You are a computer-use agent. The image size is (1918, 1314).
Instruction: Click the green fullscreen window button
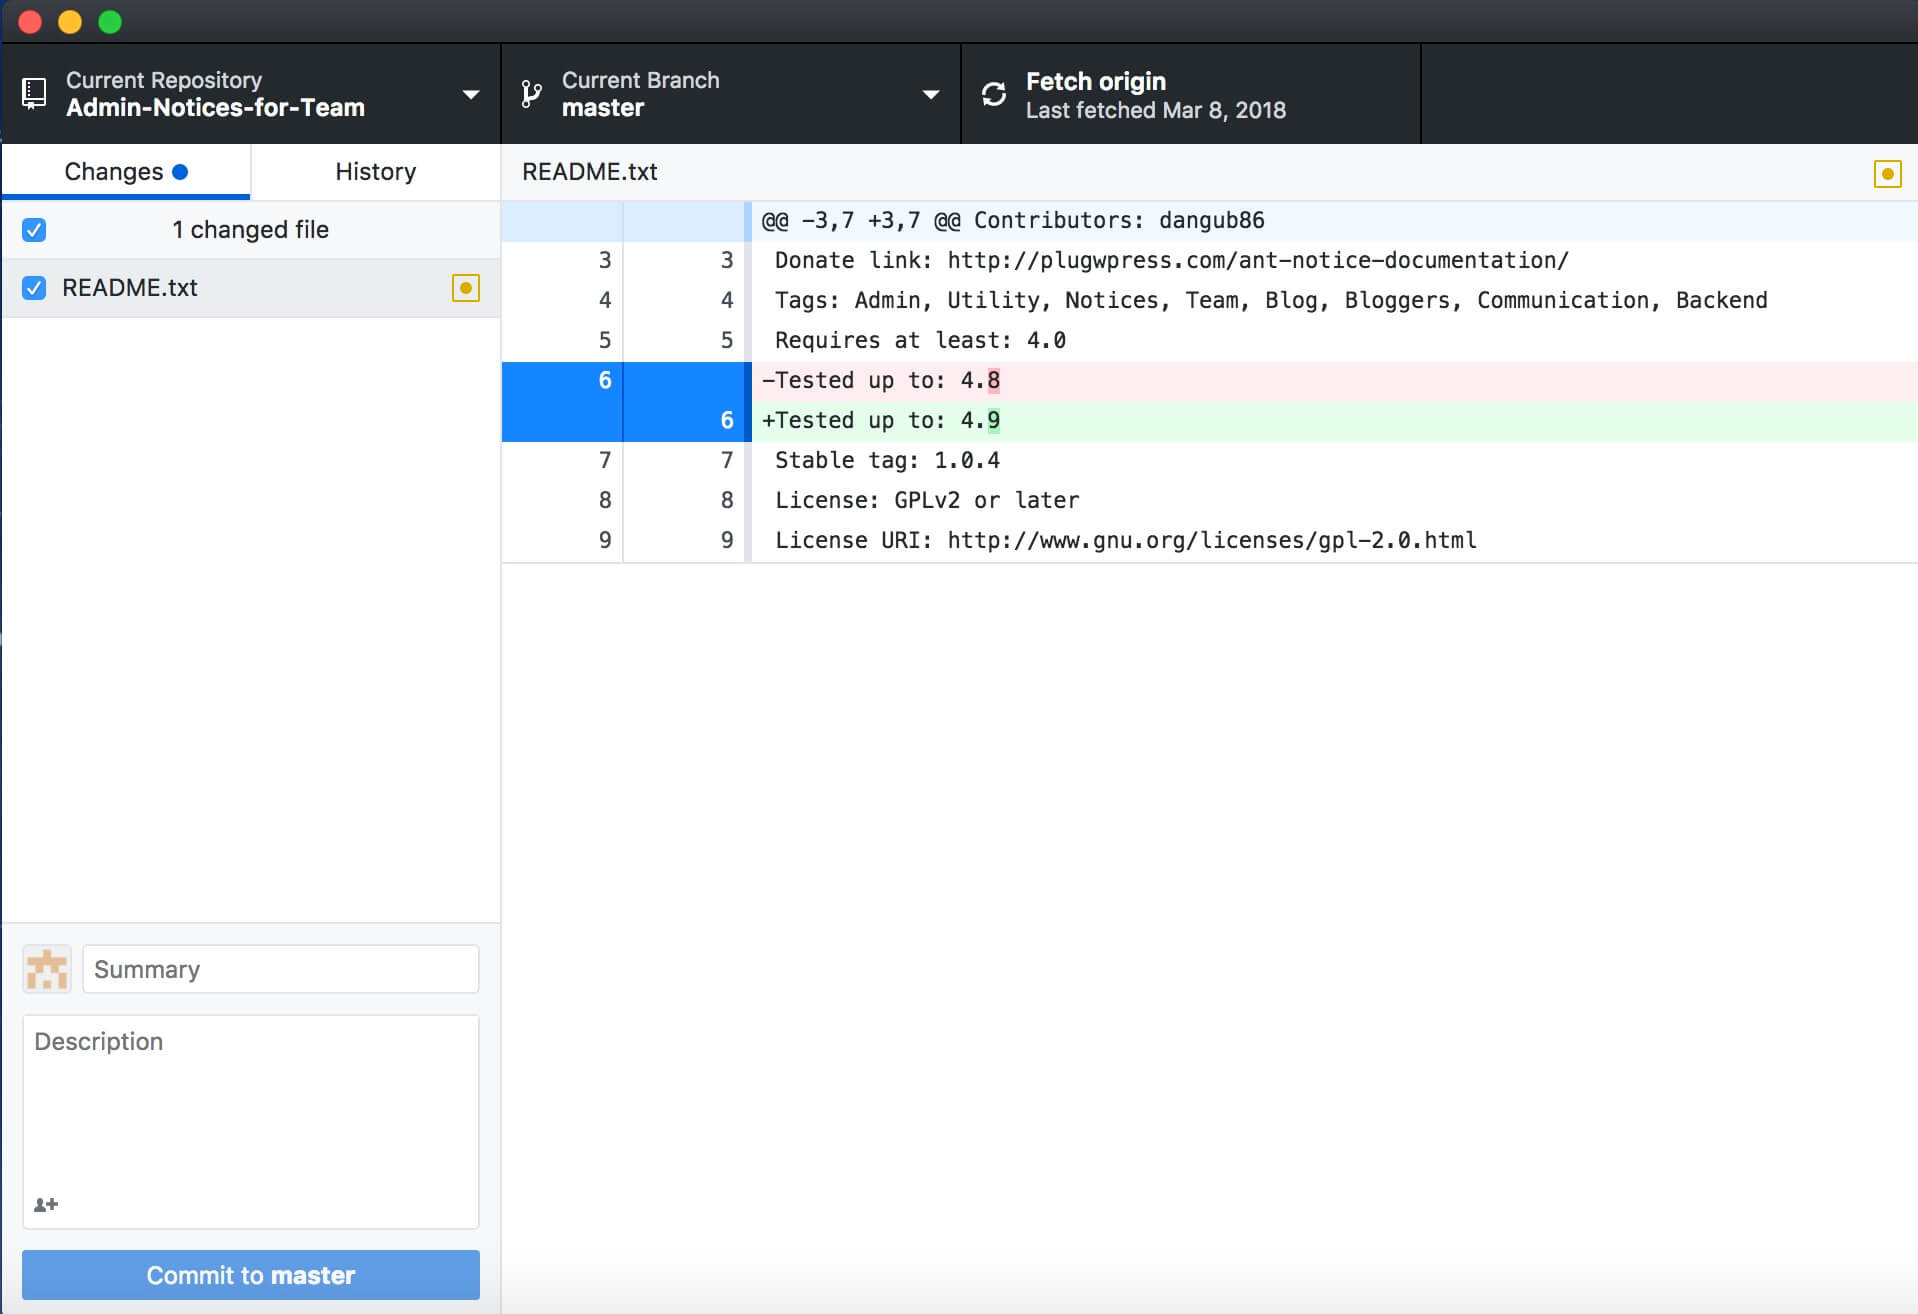110,21
